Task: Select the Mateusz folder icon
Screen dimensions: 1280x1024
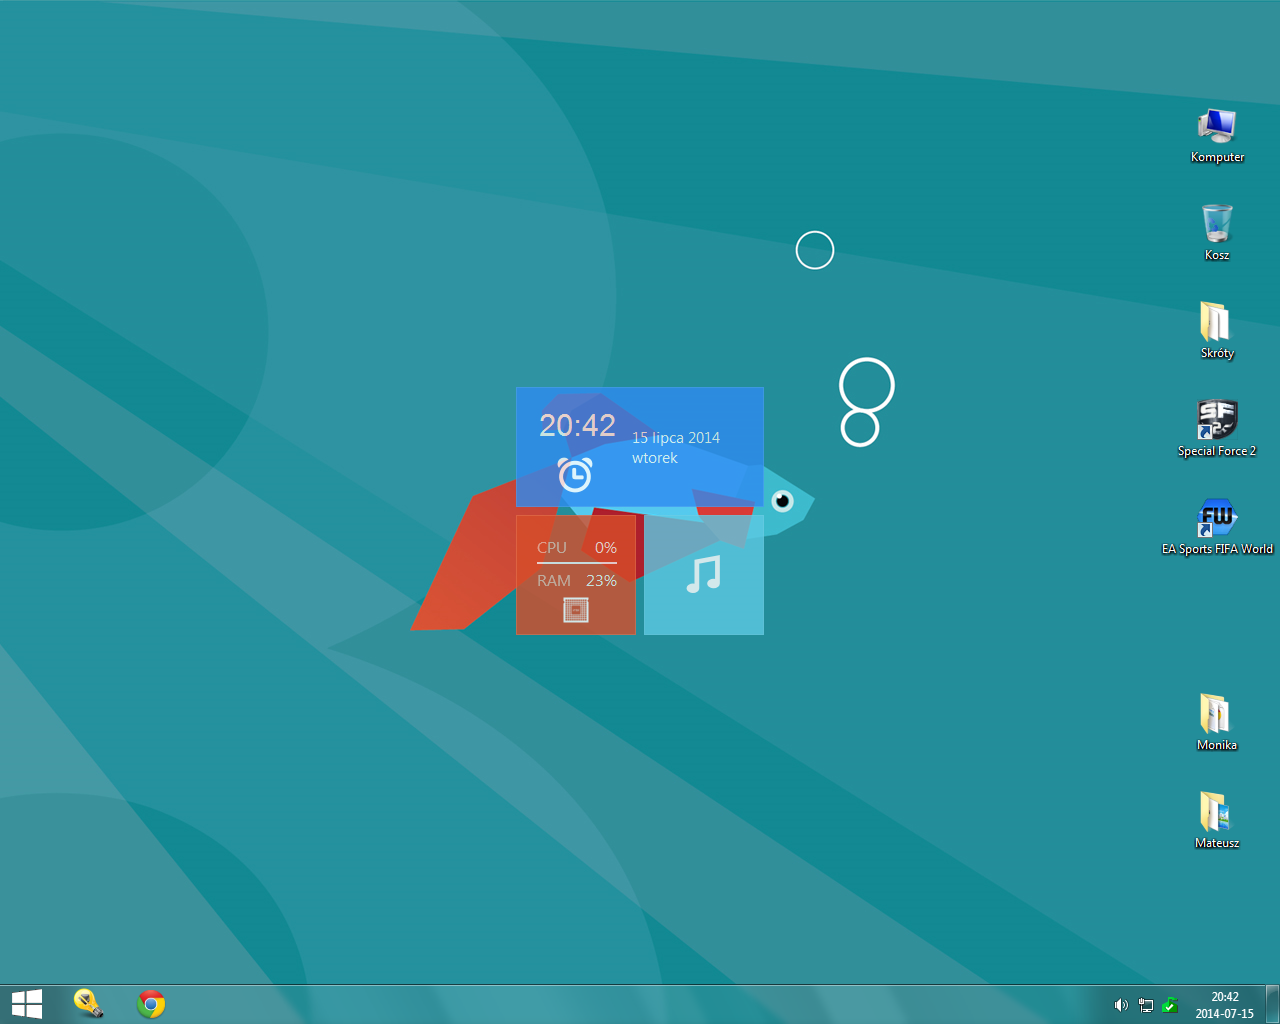Action: coord(1217,820)
